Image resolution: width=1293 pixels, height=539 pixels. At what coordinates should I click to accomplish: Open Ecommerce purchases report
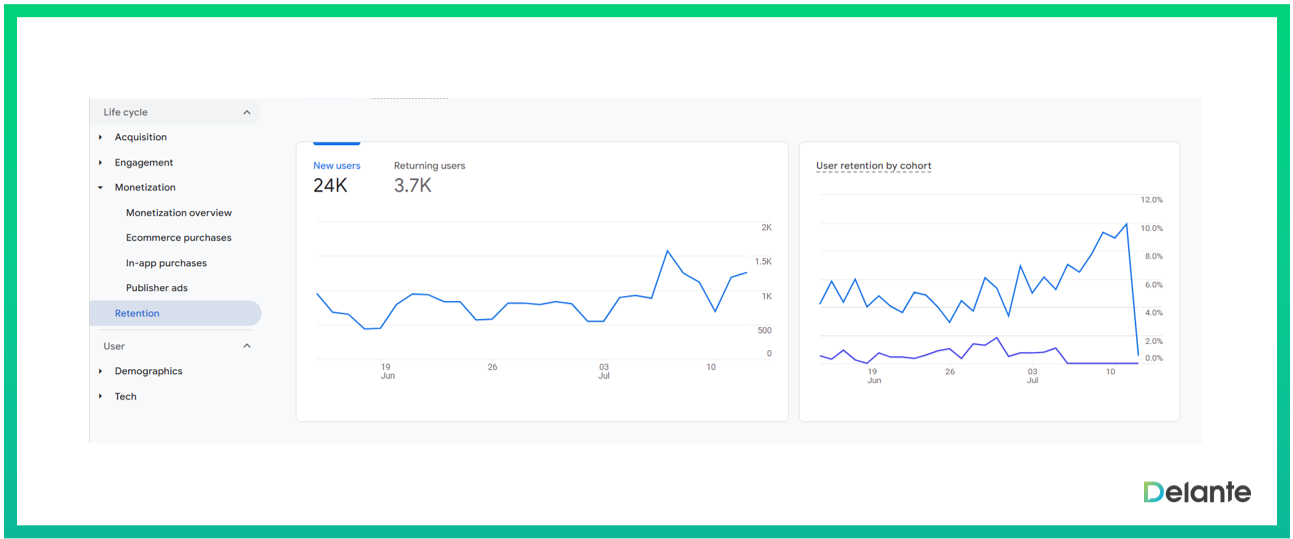pyautogui.click(x=178, y=238)
